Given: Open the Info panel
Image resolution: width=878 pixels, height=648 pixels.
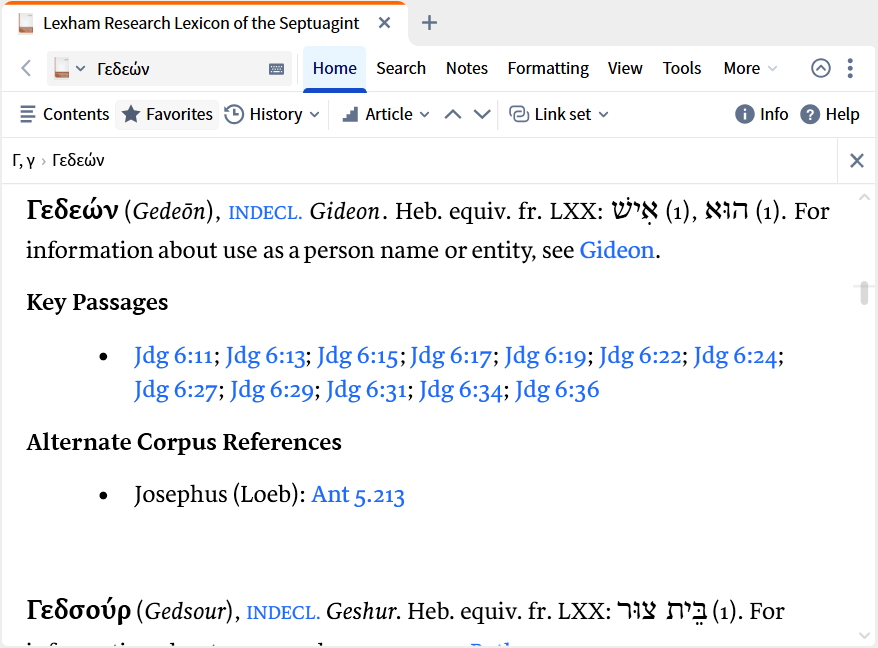Looking at the screenshot, I should coord(761,114).
